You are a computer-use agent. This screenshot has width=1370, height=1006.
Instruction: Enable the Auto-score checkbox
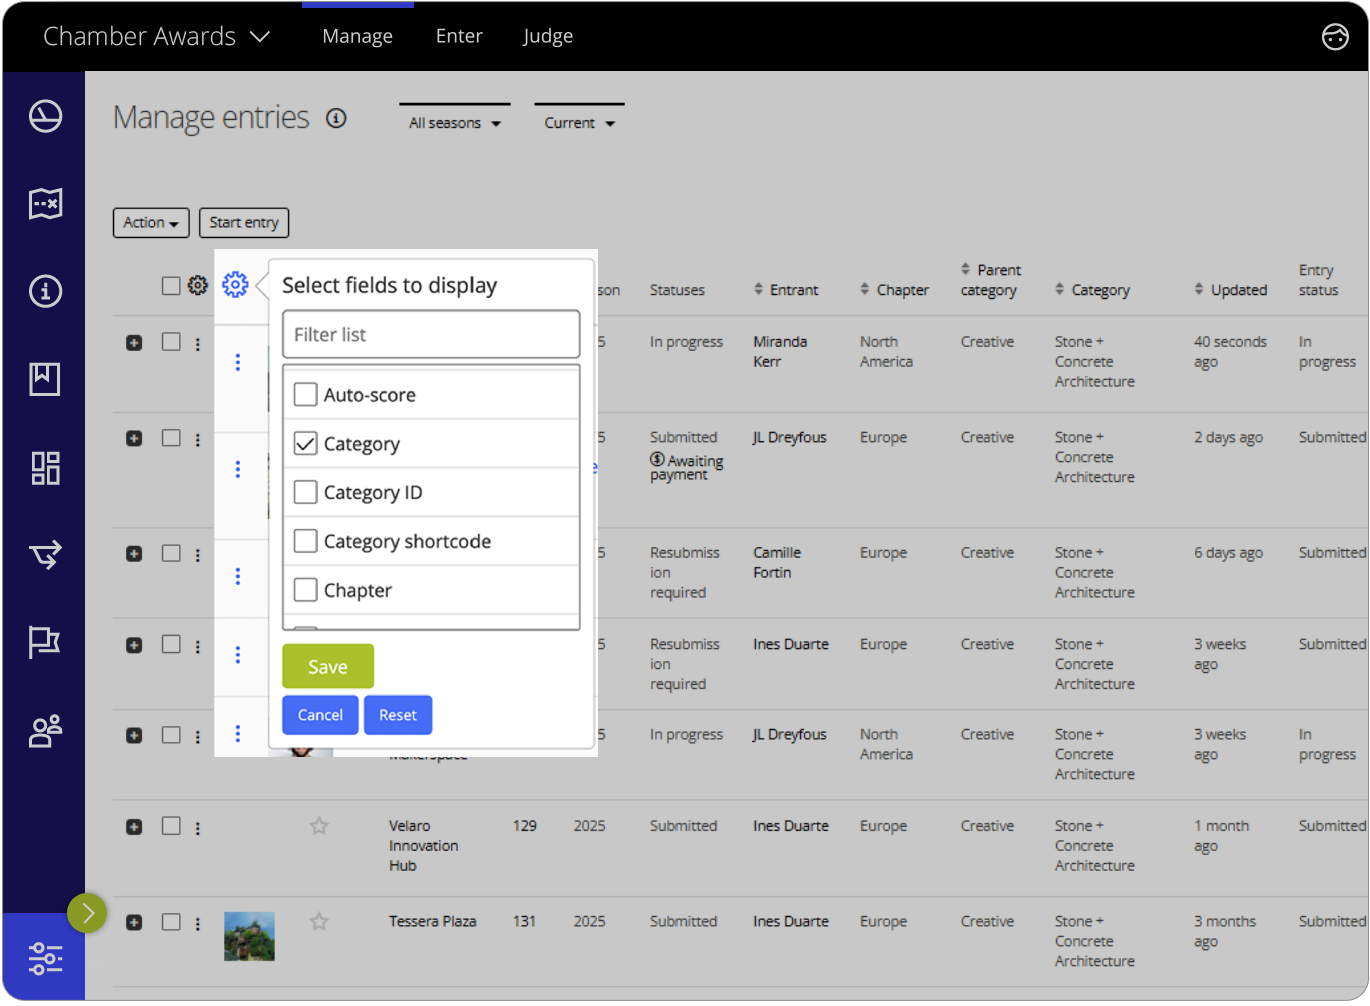[x=306, y=394]
